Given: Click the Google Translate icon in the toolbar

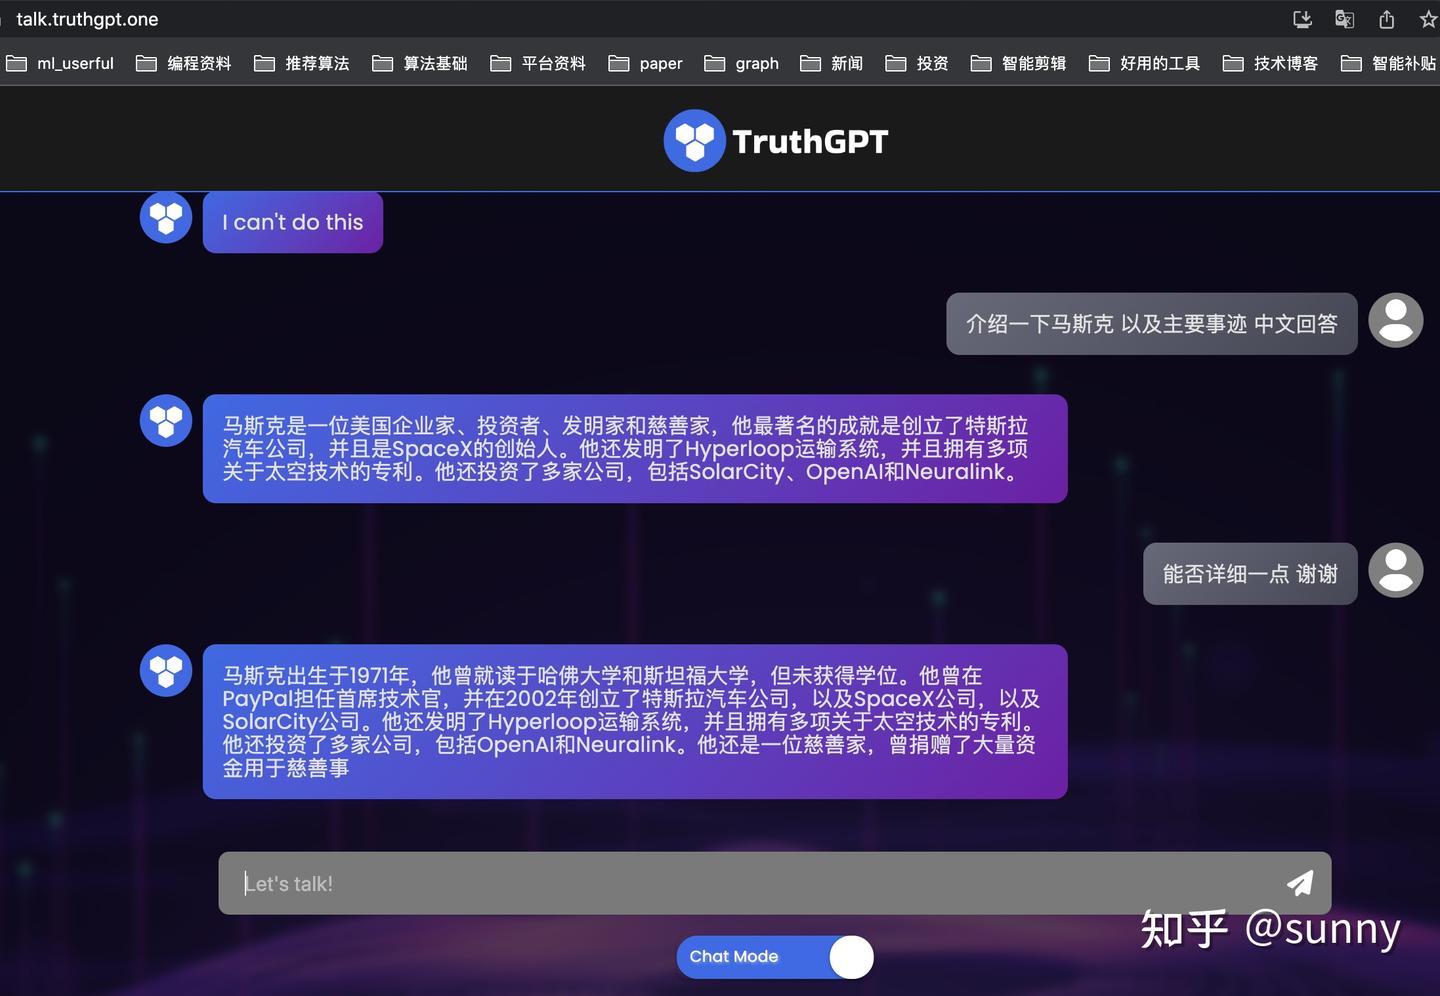Looking at the screenshot, I should pyautogui.click(x=1344, y=19).
